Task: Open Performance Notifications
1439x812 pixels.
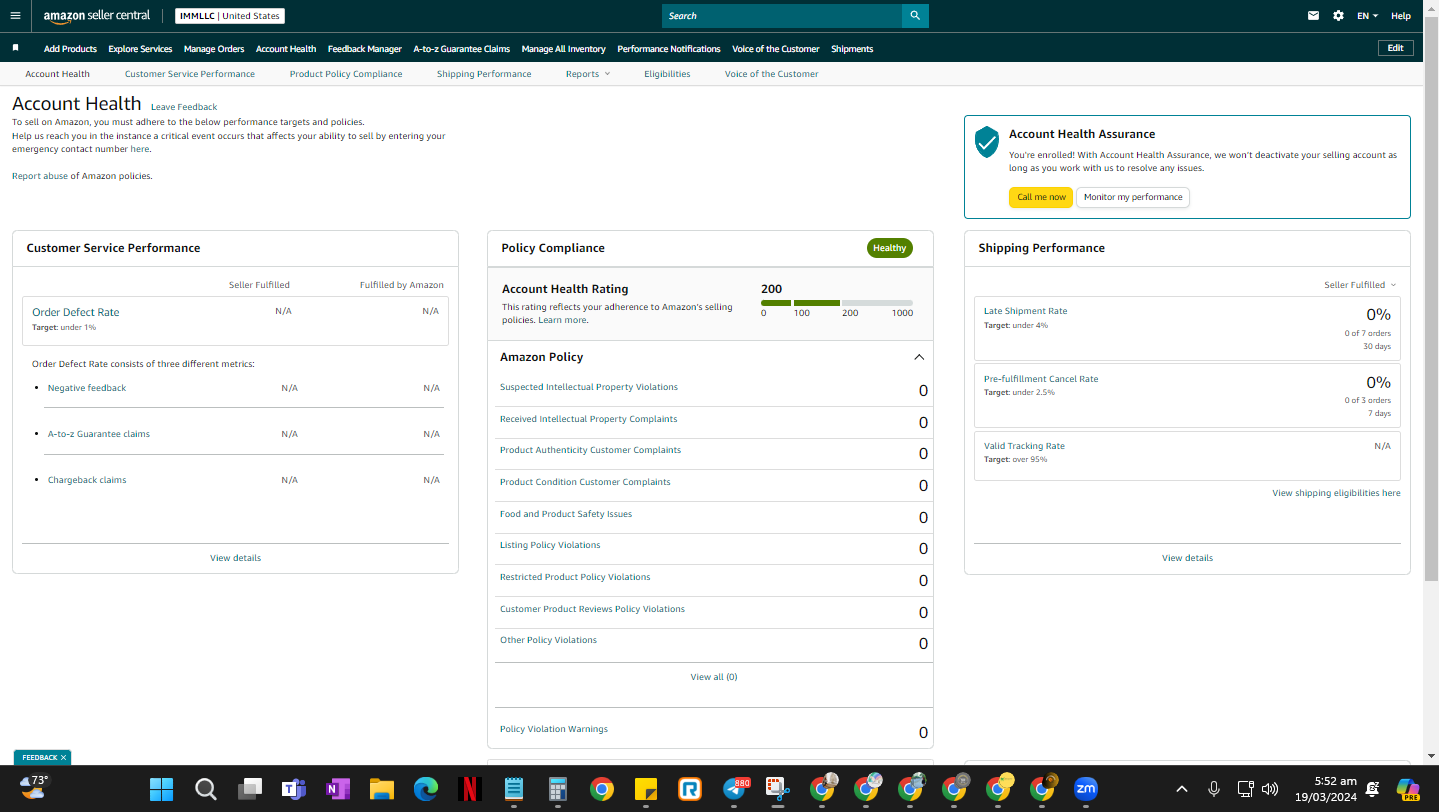Action: [x=669, y=49]
